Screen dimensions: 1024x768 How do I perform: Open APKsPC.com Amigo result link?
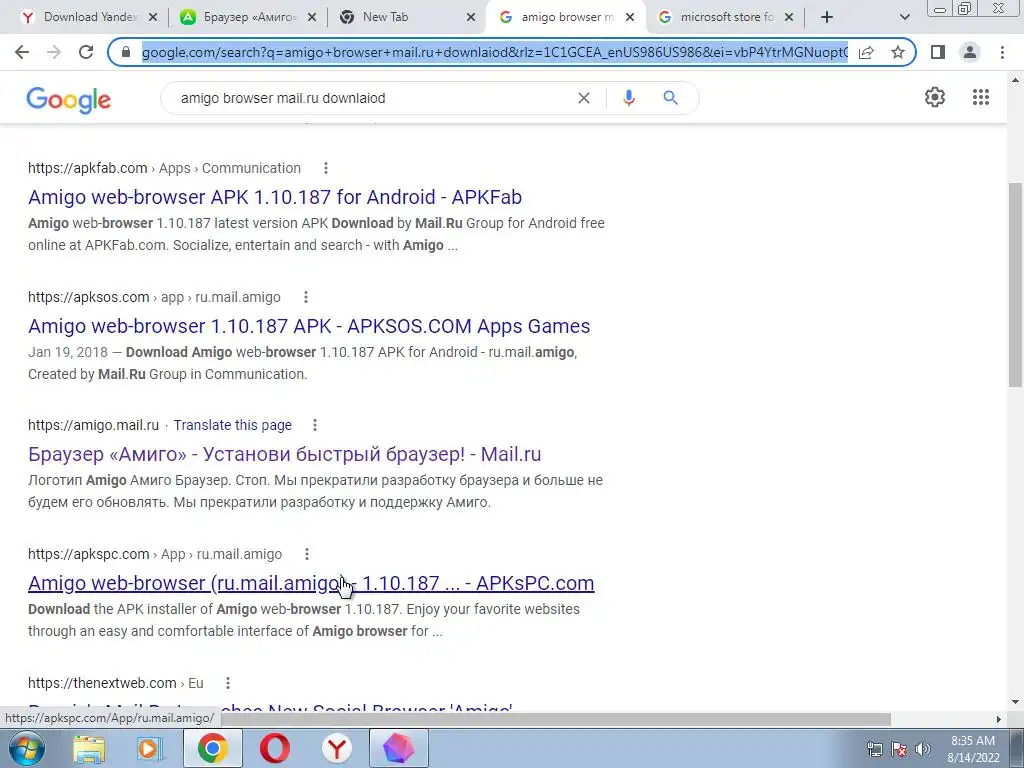[x=311, y=583]
